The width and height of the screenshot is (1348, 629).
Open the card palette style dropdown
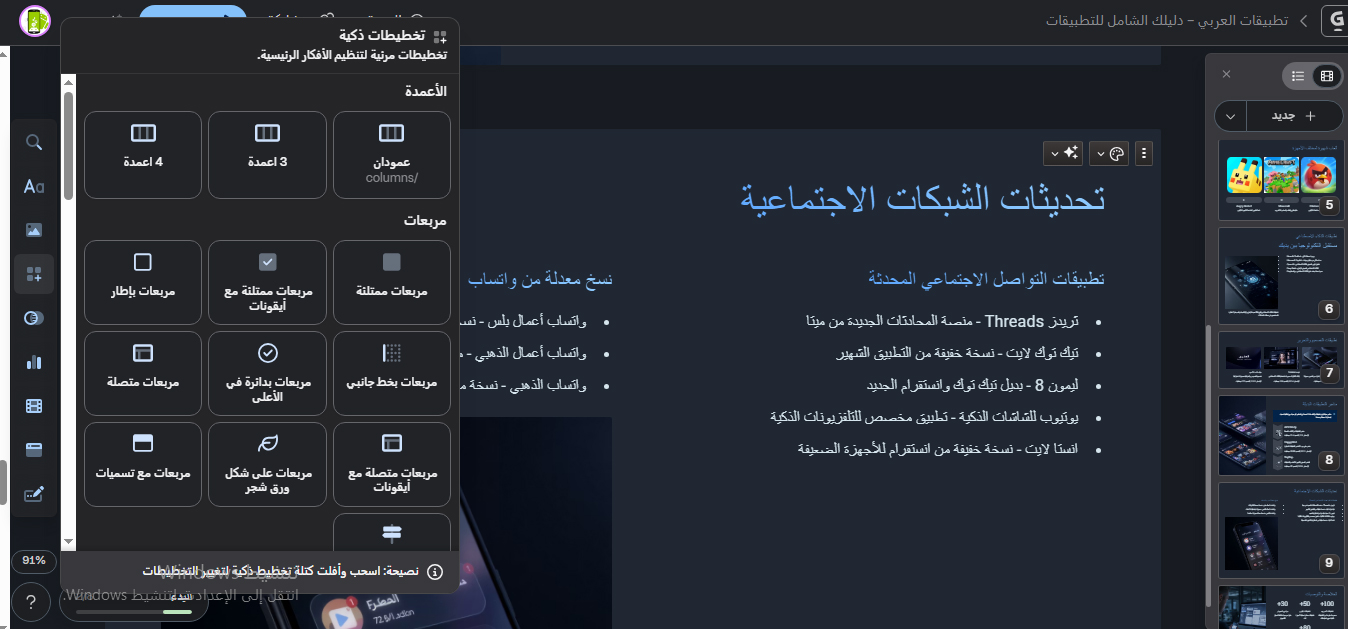(1109, 153)
